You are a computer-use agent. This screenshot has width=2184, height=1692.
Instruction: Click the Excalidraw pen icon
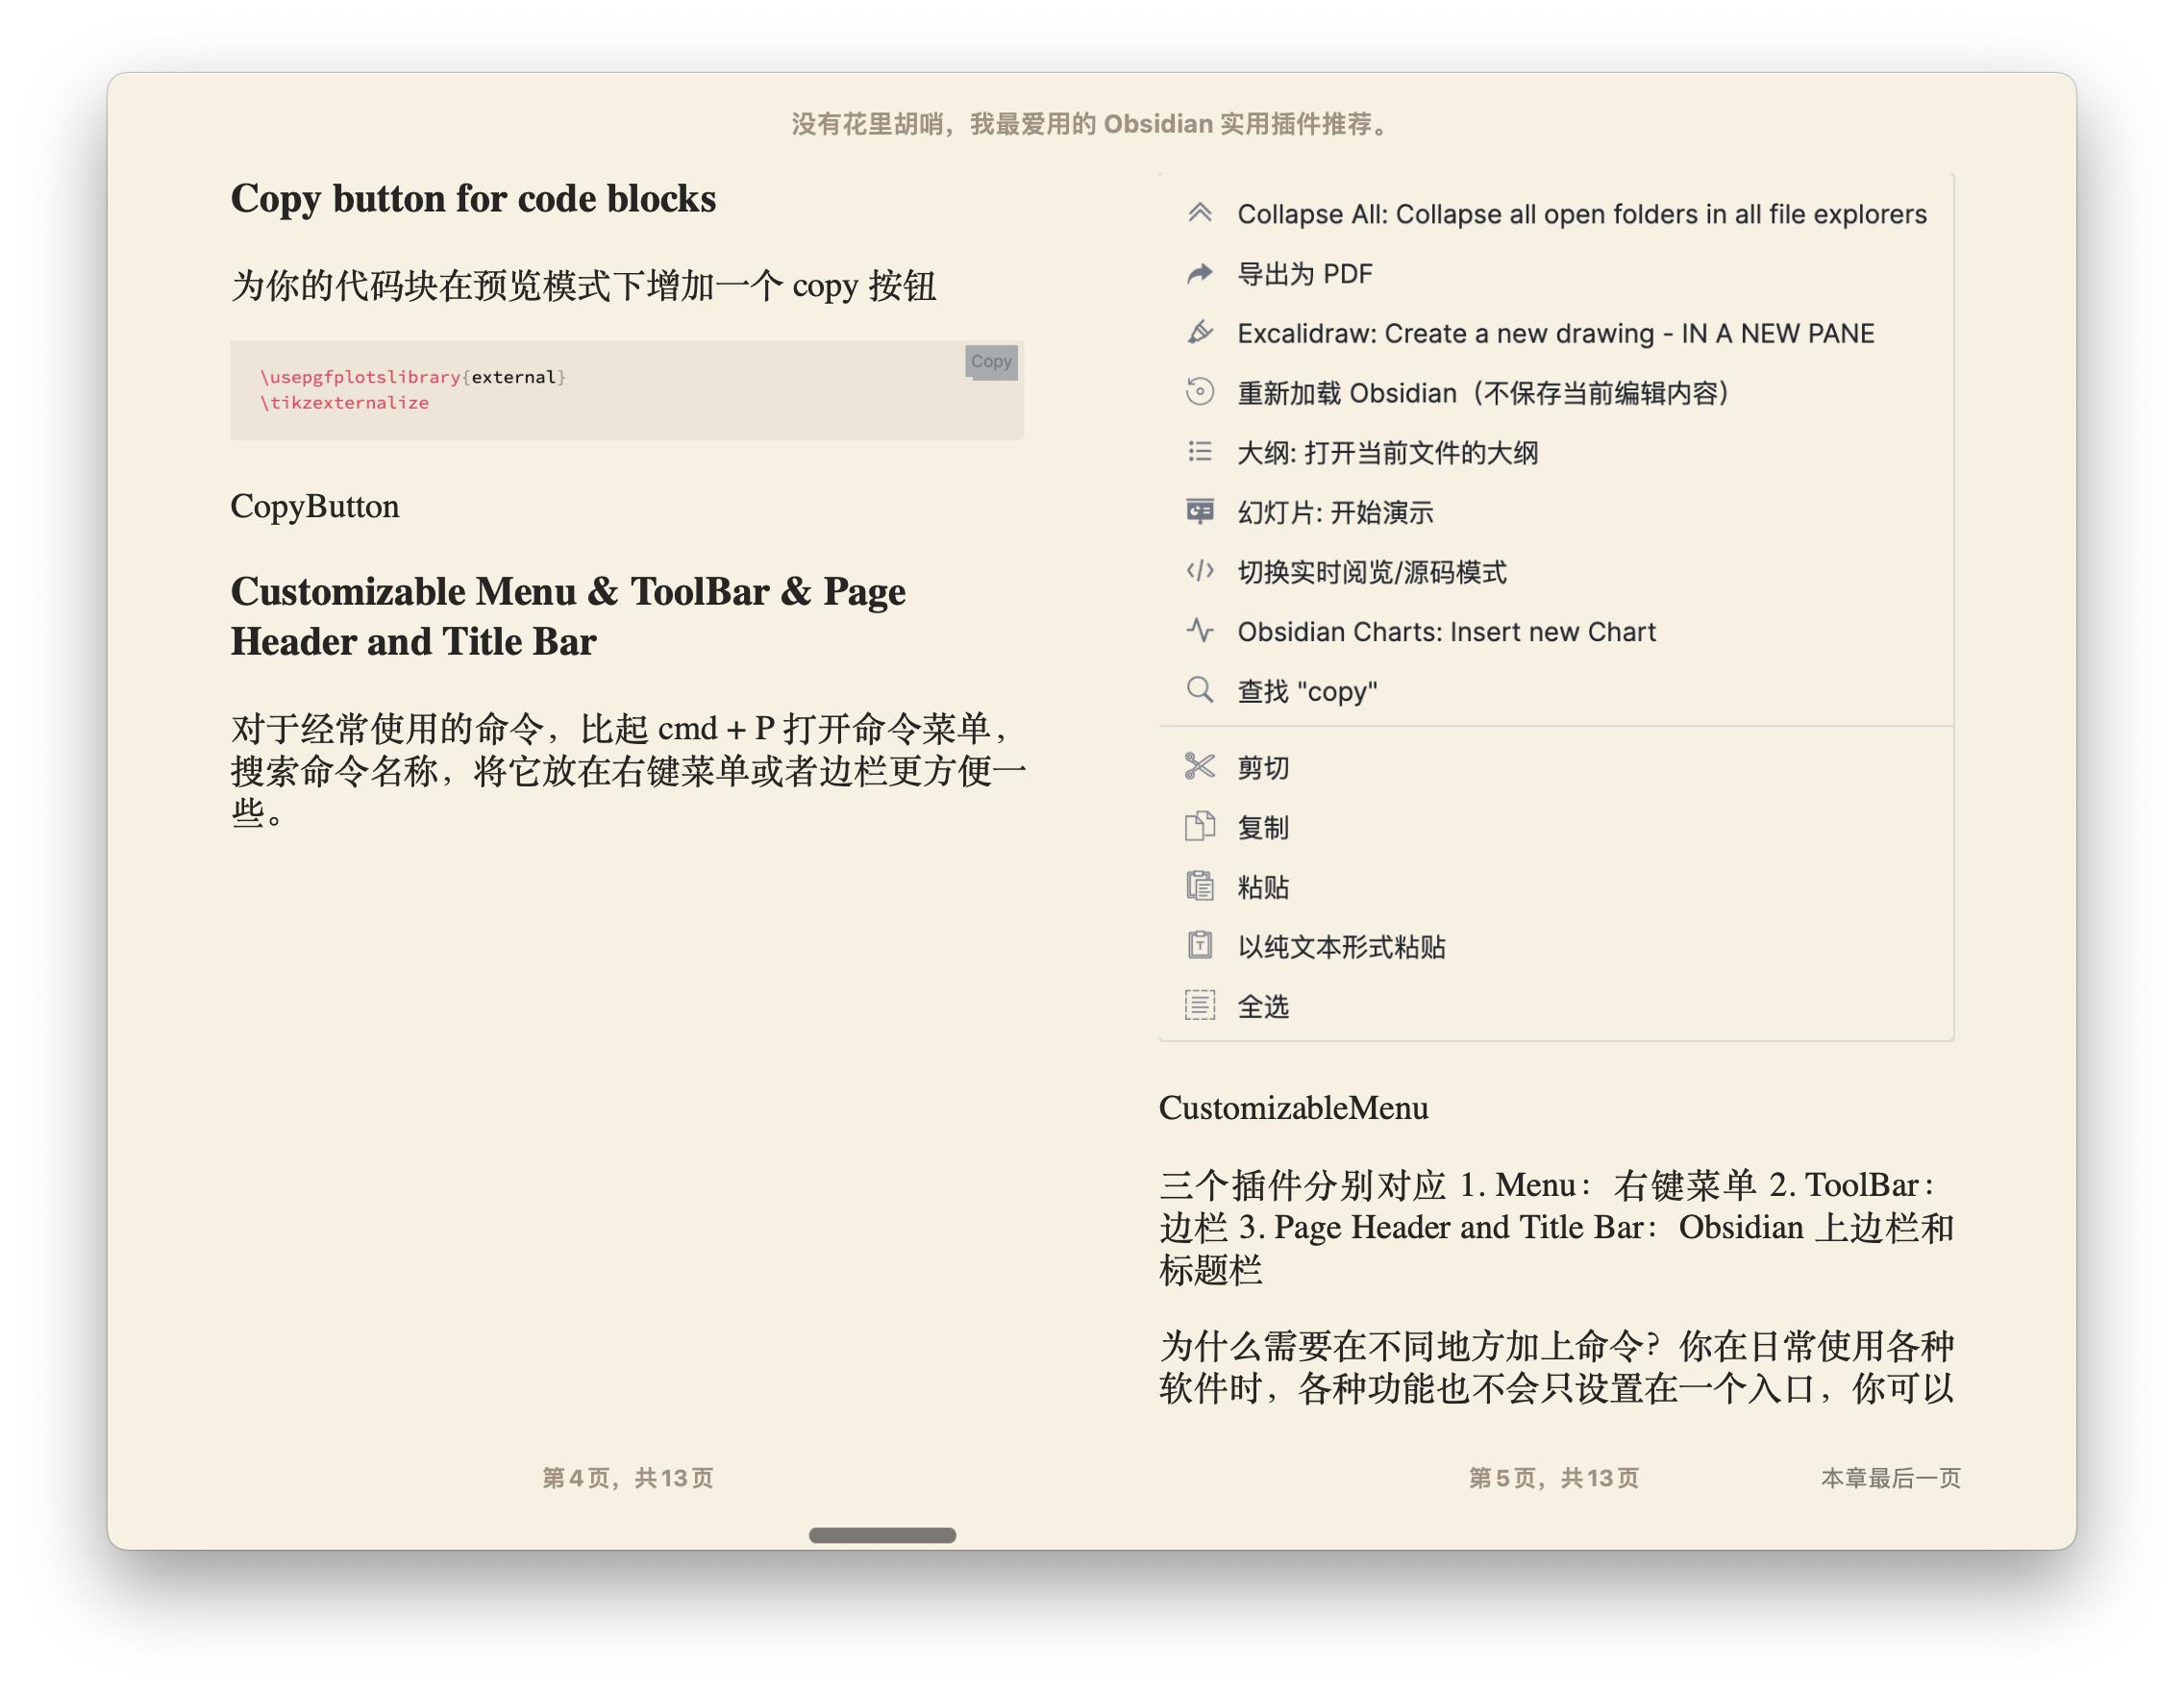[x=1200, y=332]
